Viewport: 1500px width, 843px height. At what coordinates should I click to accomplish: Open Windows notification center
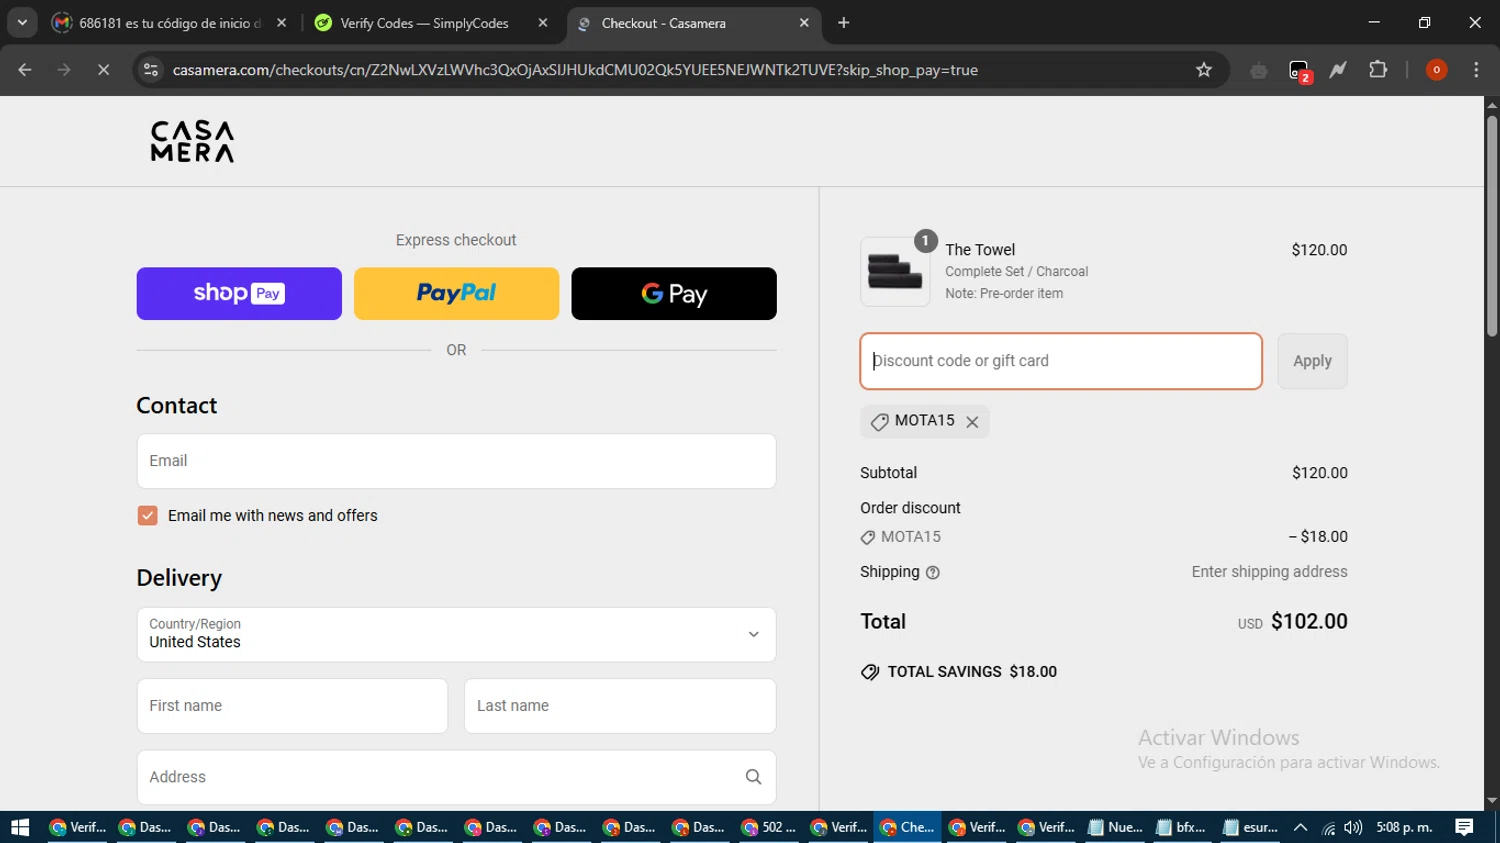[x=1464, y=827]
